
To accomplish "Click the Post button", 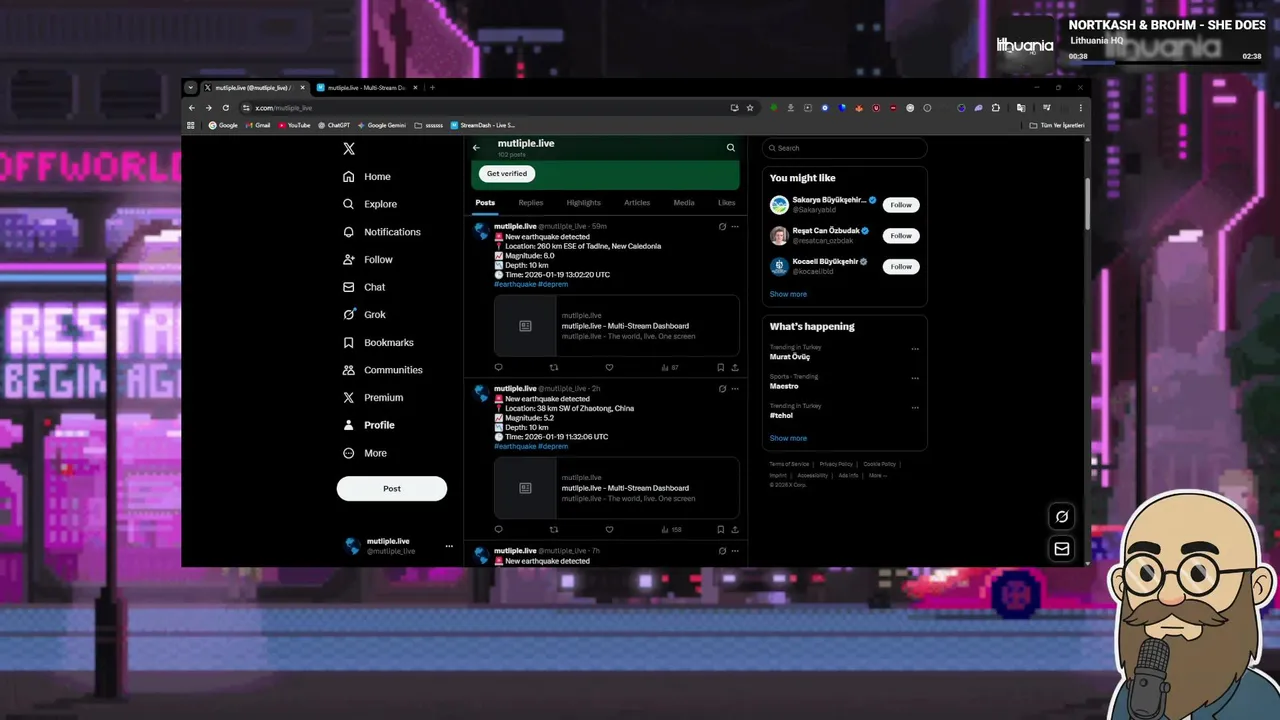I will click(x=392, y=489).
